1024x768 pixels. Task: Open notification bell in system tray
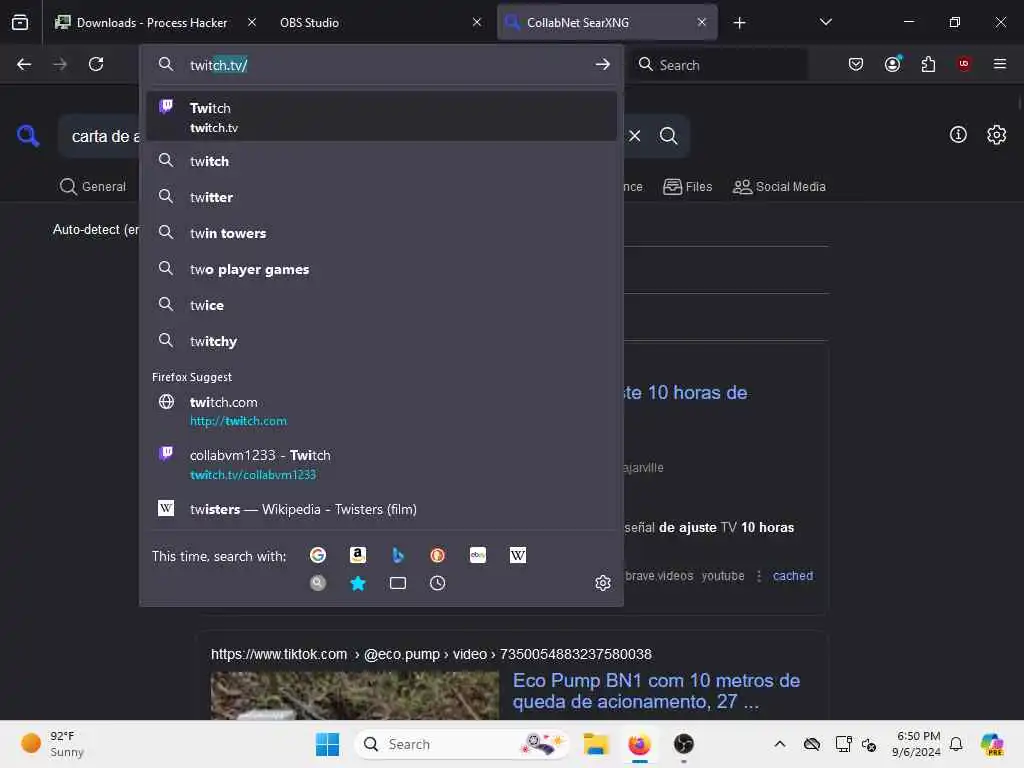956,744
